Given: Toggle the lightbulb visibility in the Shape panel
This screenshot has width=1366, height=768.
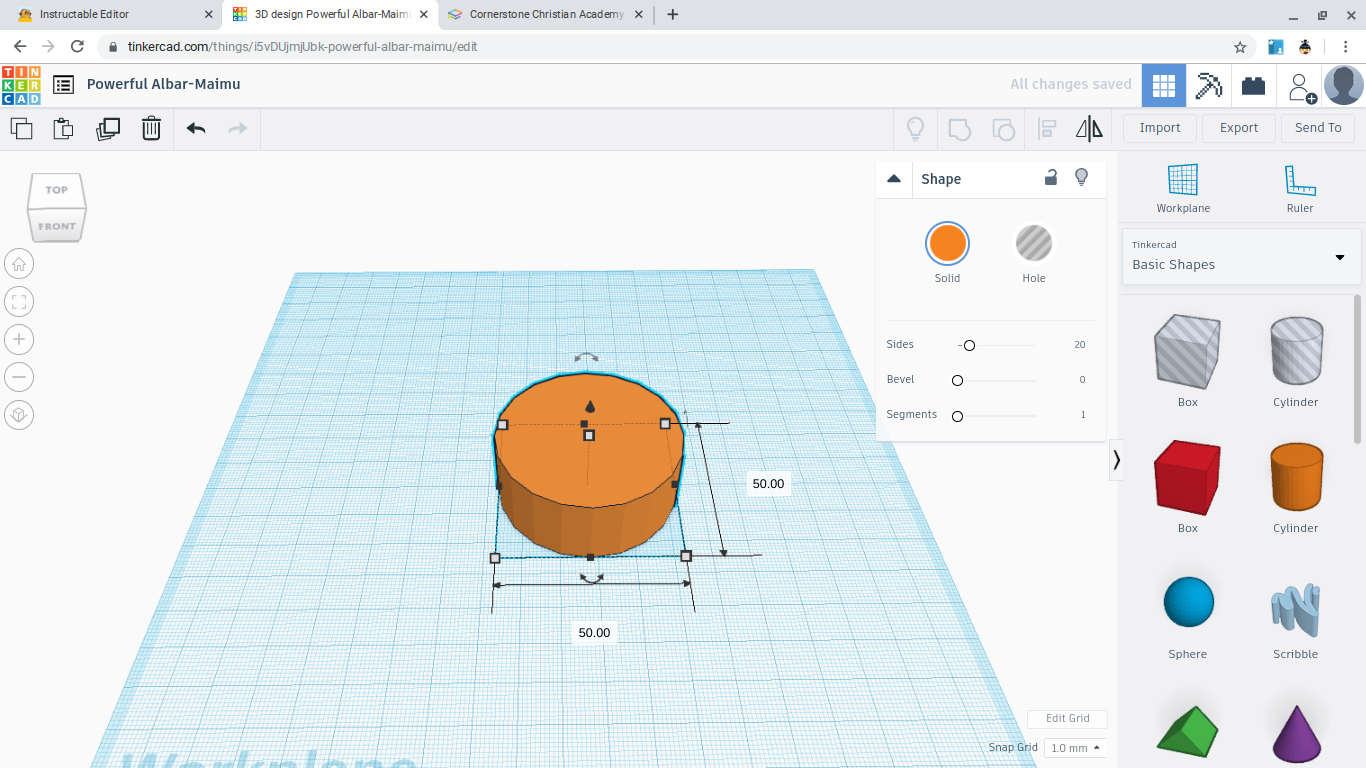Looking at the screenshot, I should point(1081,177).
